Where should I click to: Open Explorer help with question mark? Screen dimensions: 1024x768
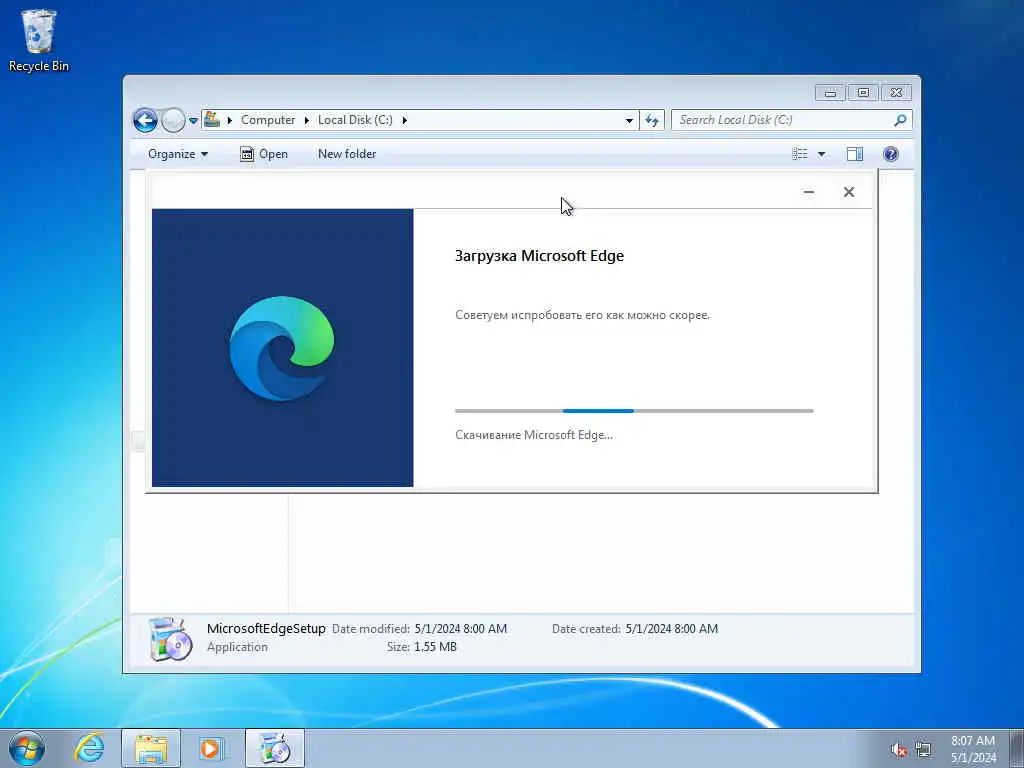point(891,154)
